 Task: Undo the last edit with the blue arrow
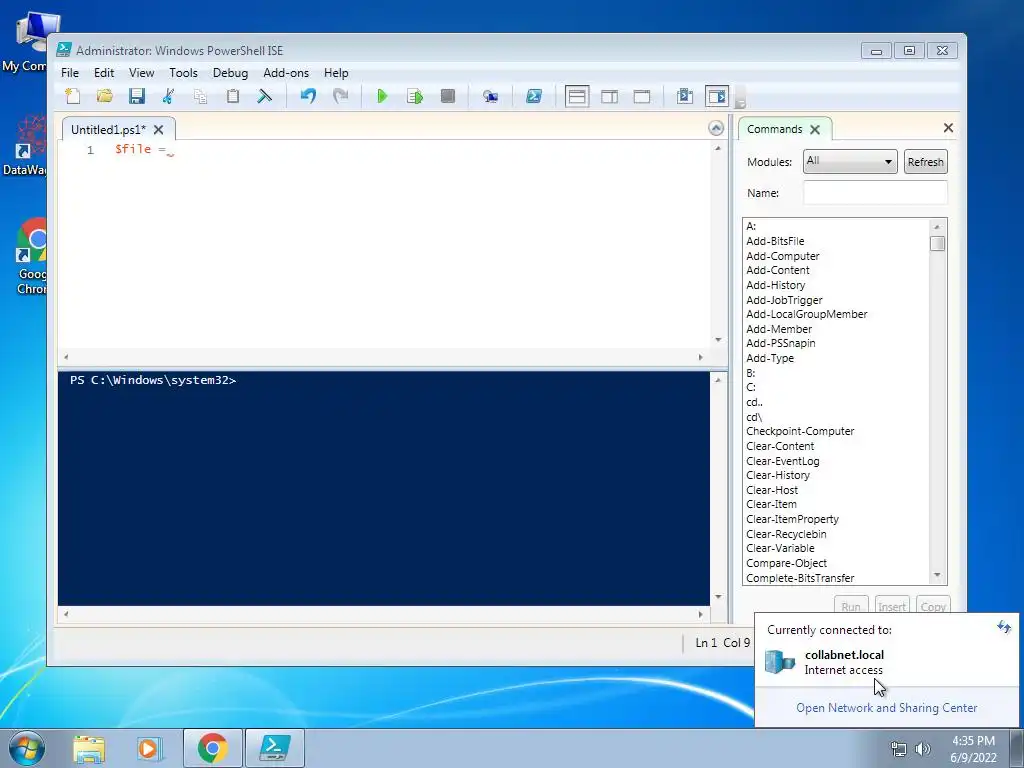[308, 97]
